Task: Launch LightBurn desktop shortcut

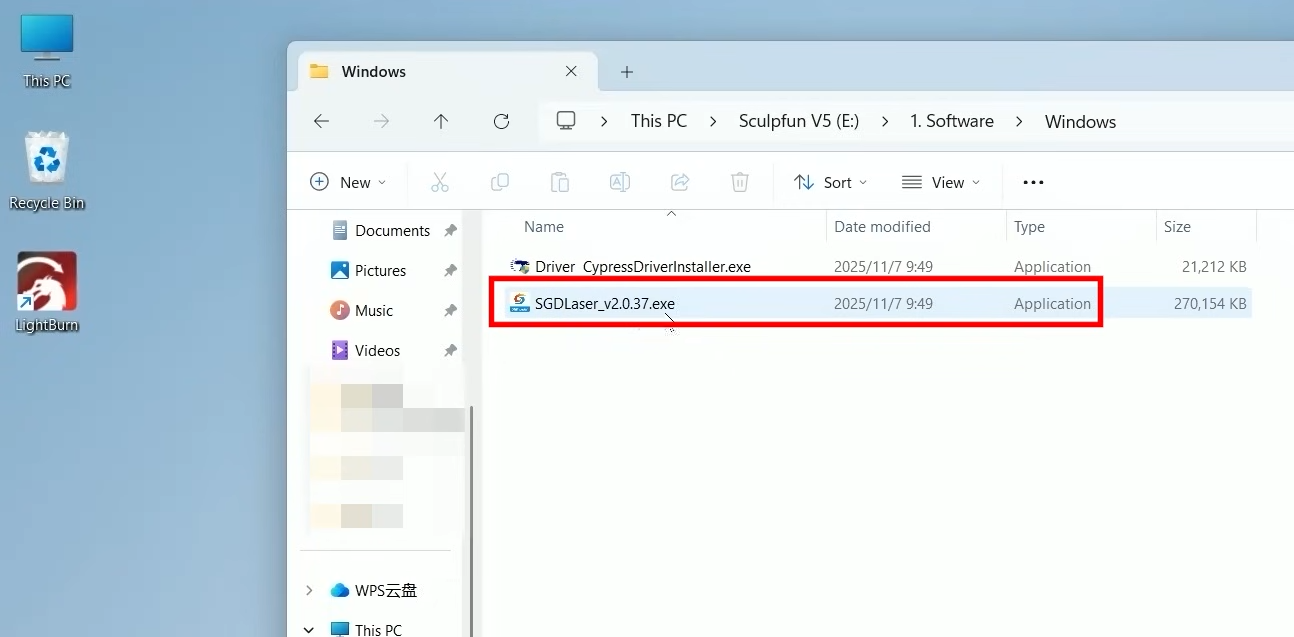Action: [47, 292]
